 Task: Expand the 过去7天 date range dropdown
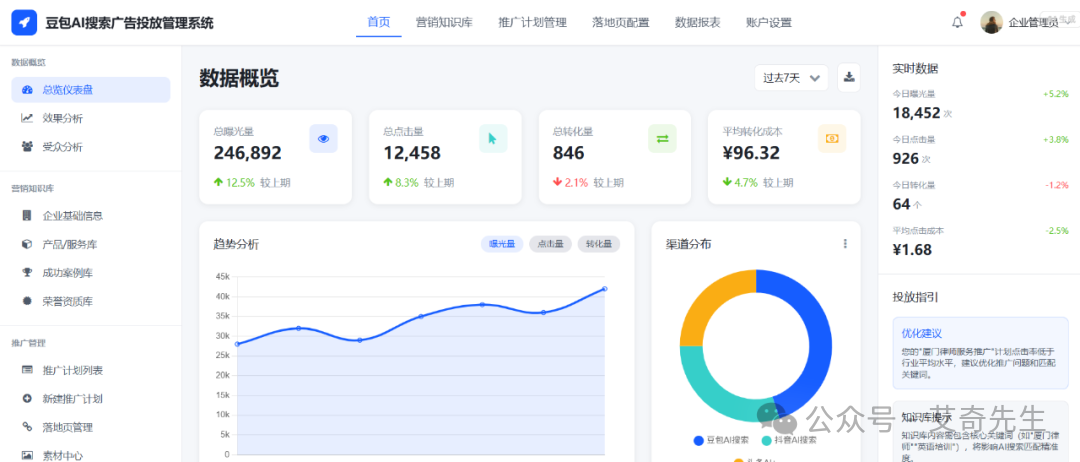click(792, 77)
